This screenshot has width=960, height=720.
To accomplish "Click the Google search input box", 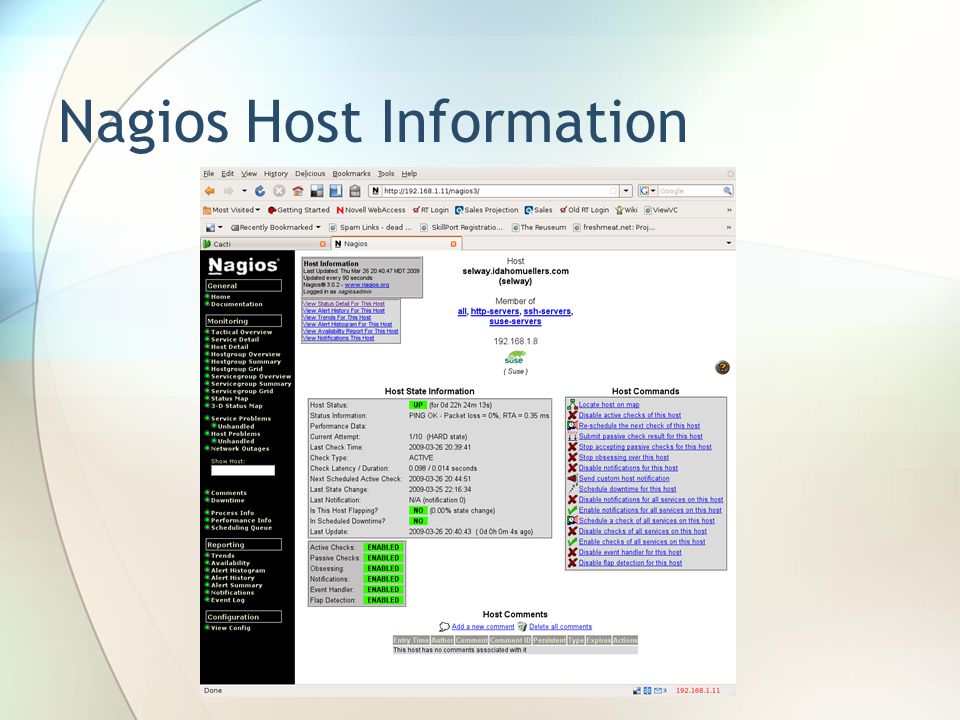I will (x=689, y=191).
